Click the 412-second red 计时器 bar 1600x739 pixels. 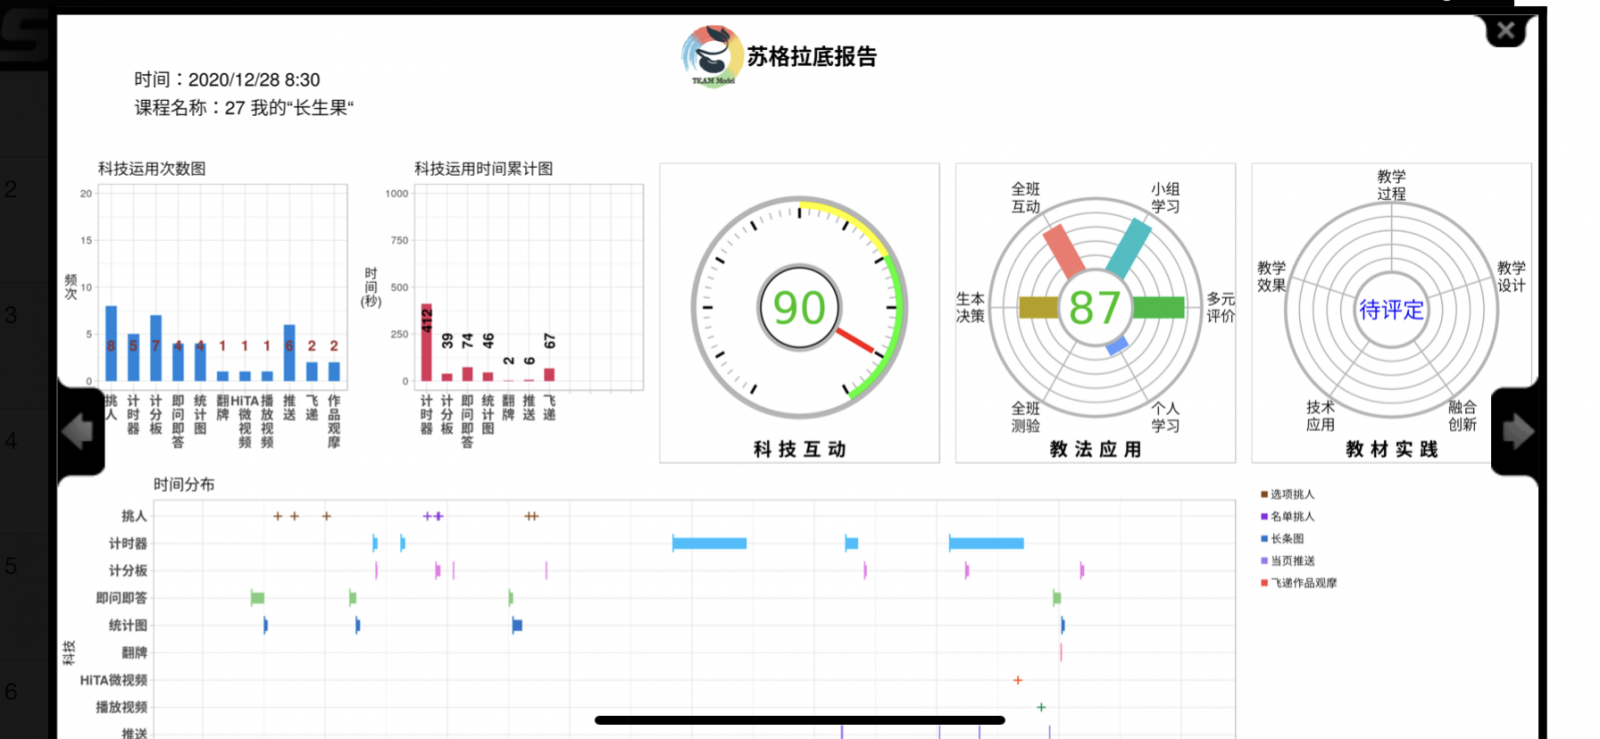426,343
